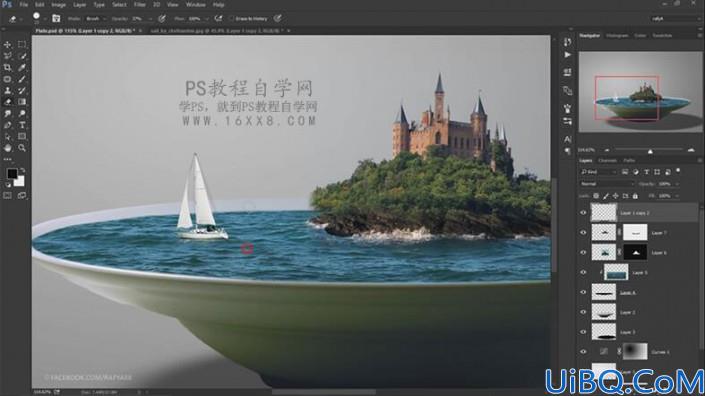Open the eraser Mode dropdown

pyautogui.click(x=96, y=19)
